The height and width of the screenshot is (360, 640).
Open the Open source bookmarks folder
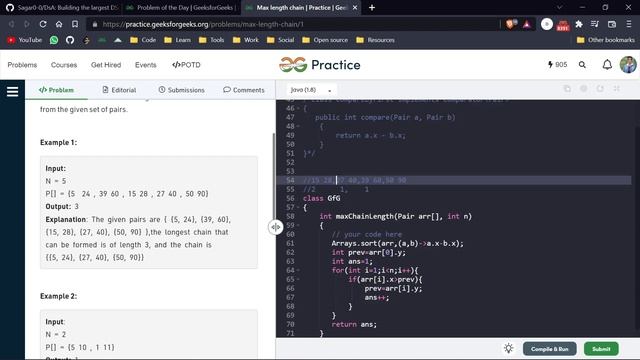(325, 40)
